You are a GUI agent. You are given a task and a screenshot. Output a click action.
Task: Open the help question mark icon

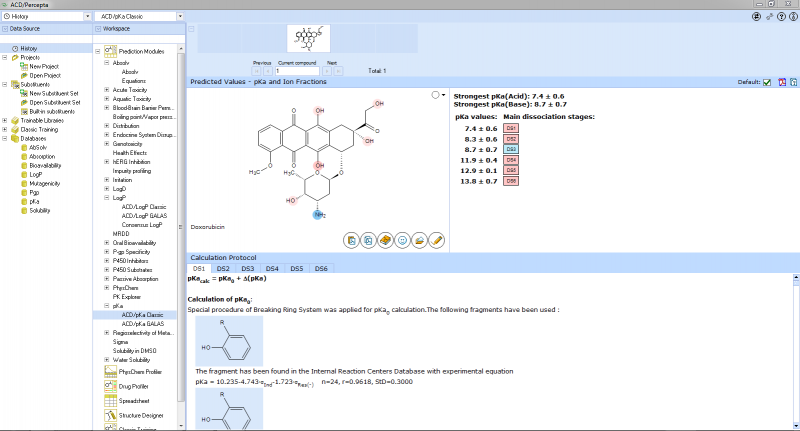(x=781, y=17)
